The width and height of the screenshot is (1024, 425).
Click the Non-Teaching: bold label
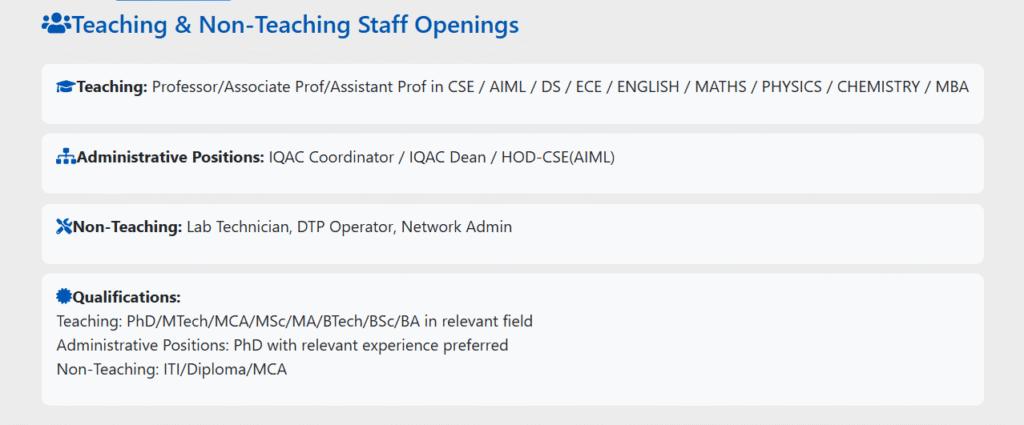click(128, 227)
